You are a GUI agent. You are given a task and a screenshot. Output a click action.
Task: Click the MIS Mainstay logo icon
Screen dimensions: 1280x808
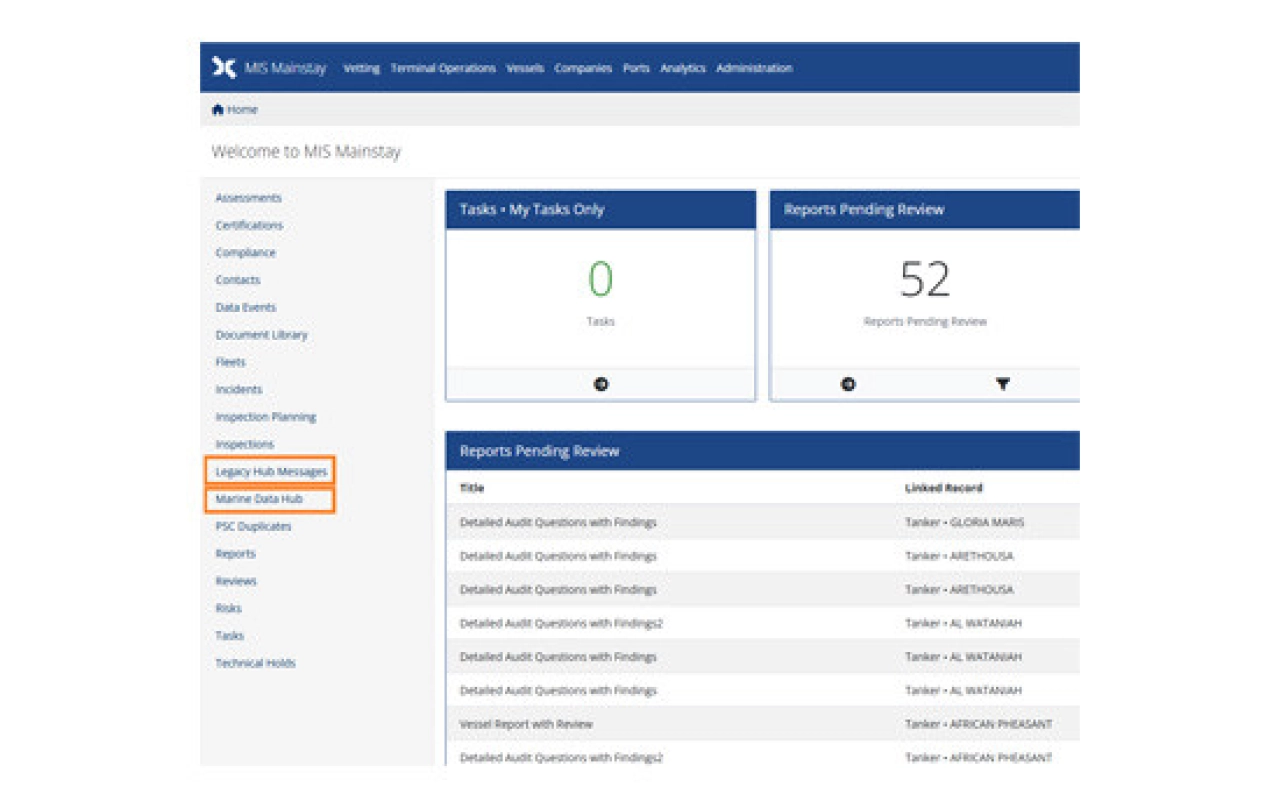[224, 68]
